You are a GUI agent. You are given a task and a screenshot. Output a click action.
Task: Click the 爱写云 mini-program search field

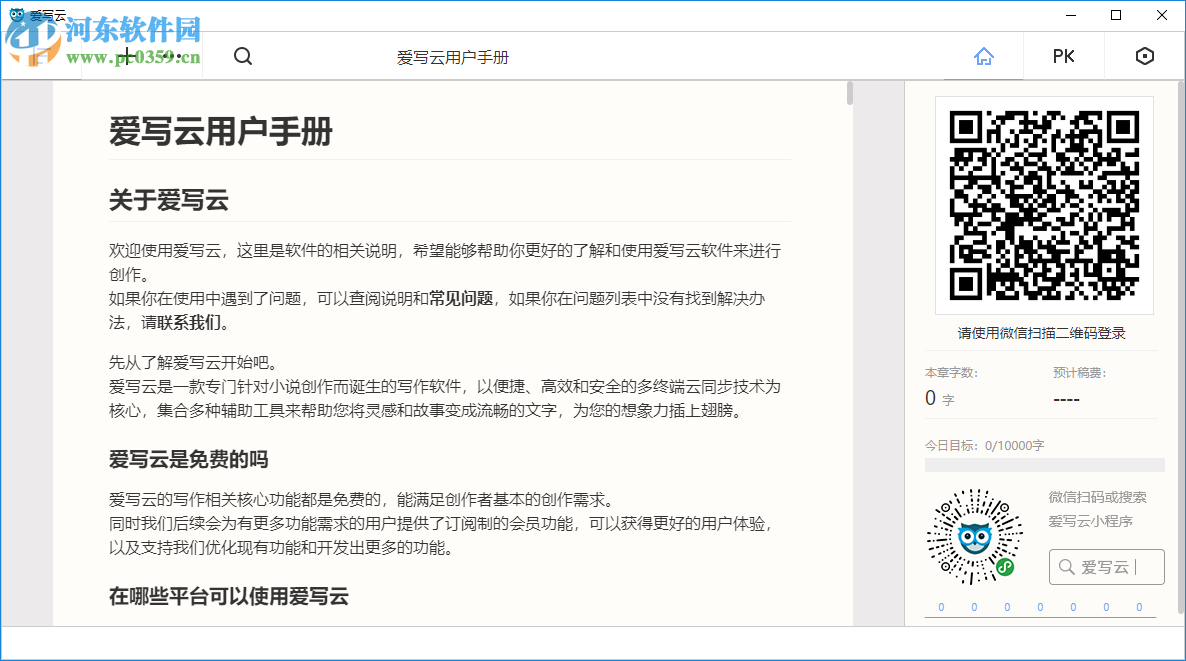(1107, 566)
